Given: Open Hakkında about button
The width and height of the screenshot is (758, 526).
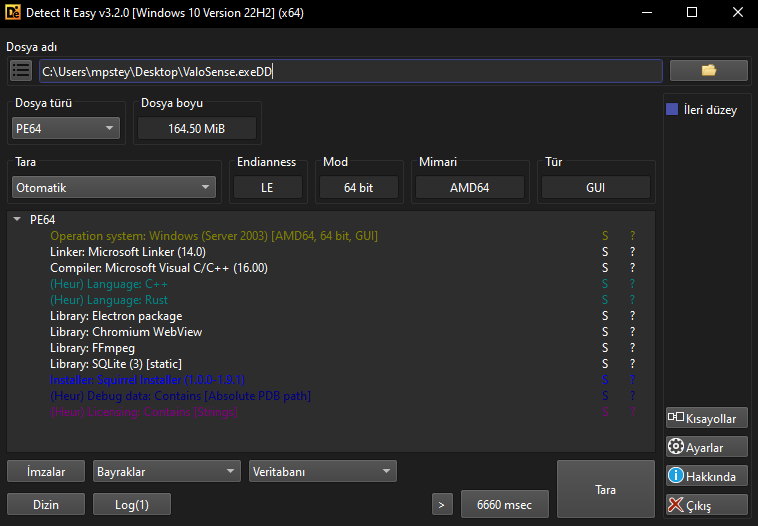Looking at the screenshot, I should click(707, 476).
